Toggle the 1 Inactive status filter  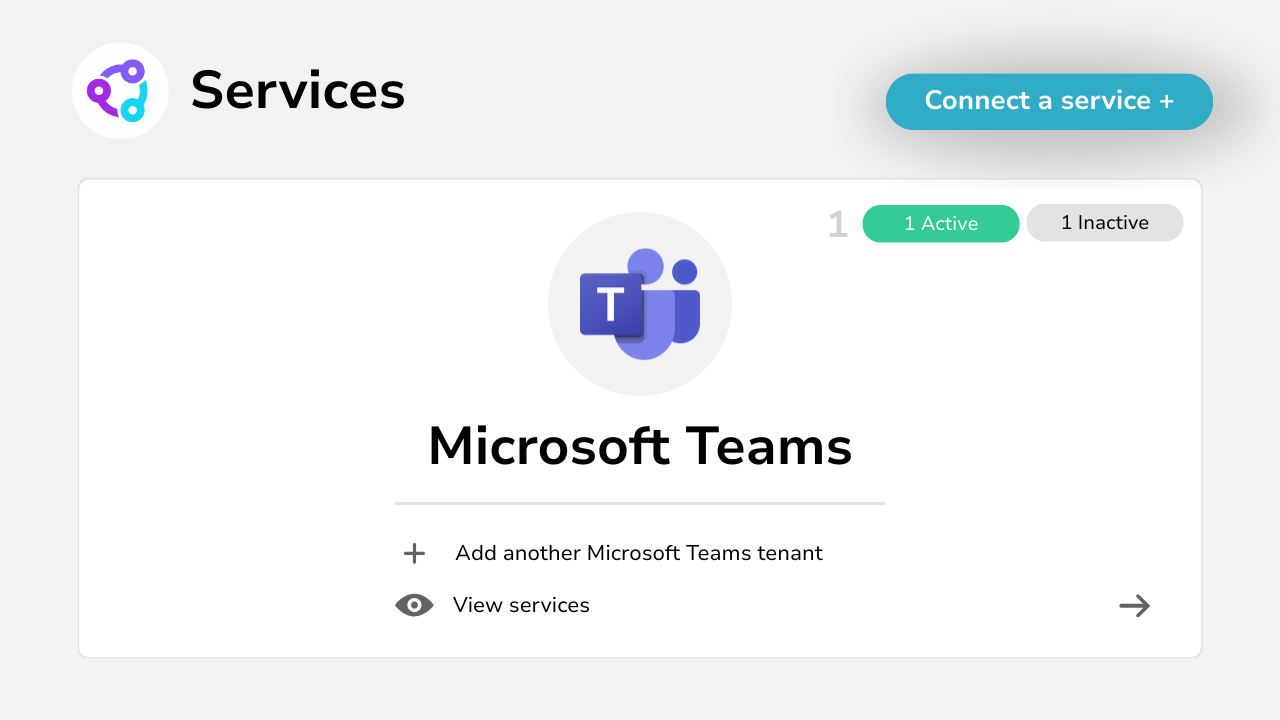1104,222
